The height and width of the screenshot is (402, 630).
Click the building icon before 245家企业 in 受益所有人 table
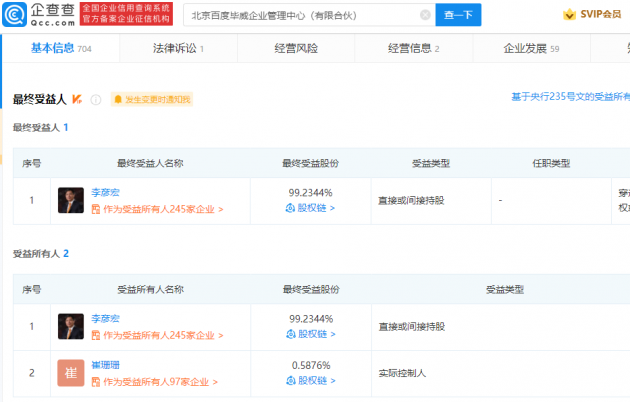(x=96, y=335)
